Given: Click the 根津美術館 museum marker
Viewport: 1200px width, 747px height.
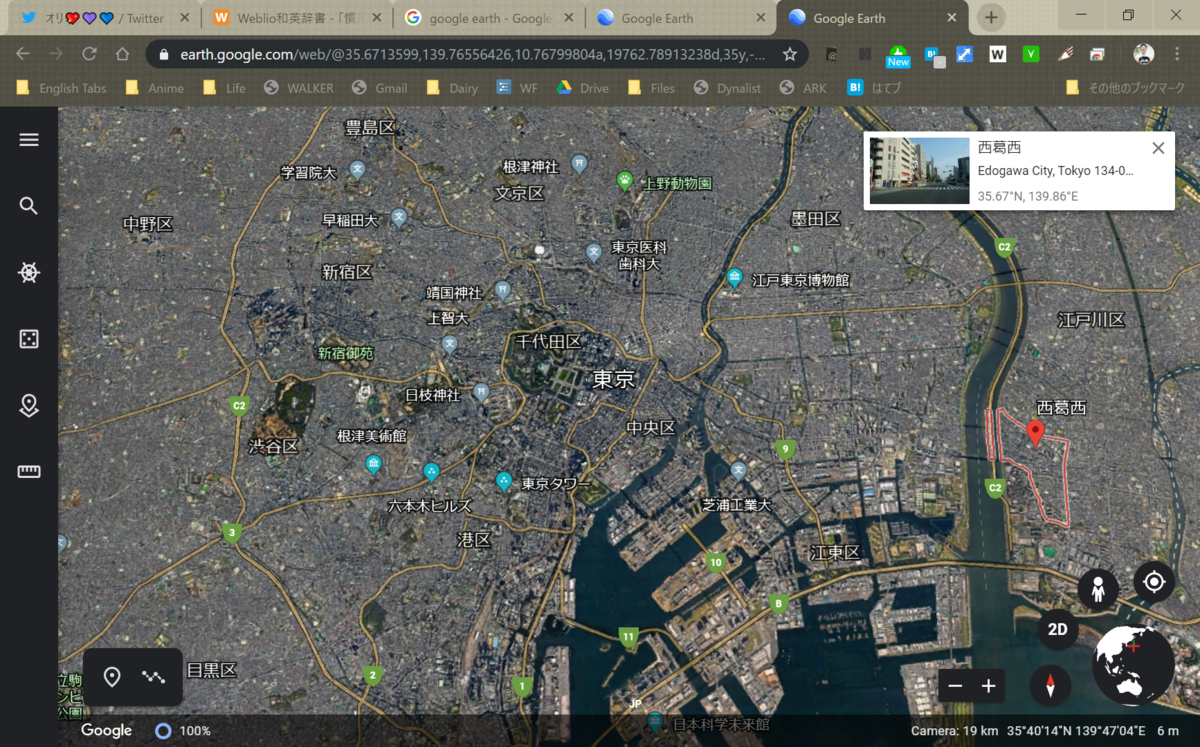Looking at the screenshot, I should pyautogui.click(x=373, y=463).
